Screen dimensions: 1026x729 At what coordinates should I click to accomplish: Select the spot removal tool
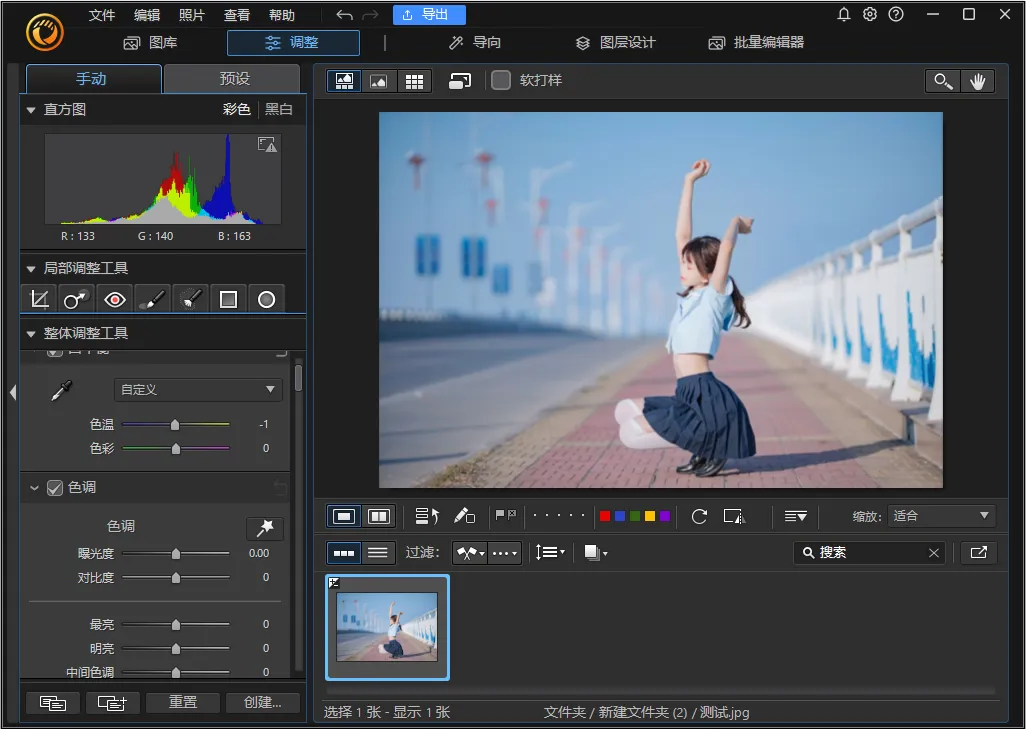click(x=77, y=299)
